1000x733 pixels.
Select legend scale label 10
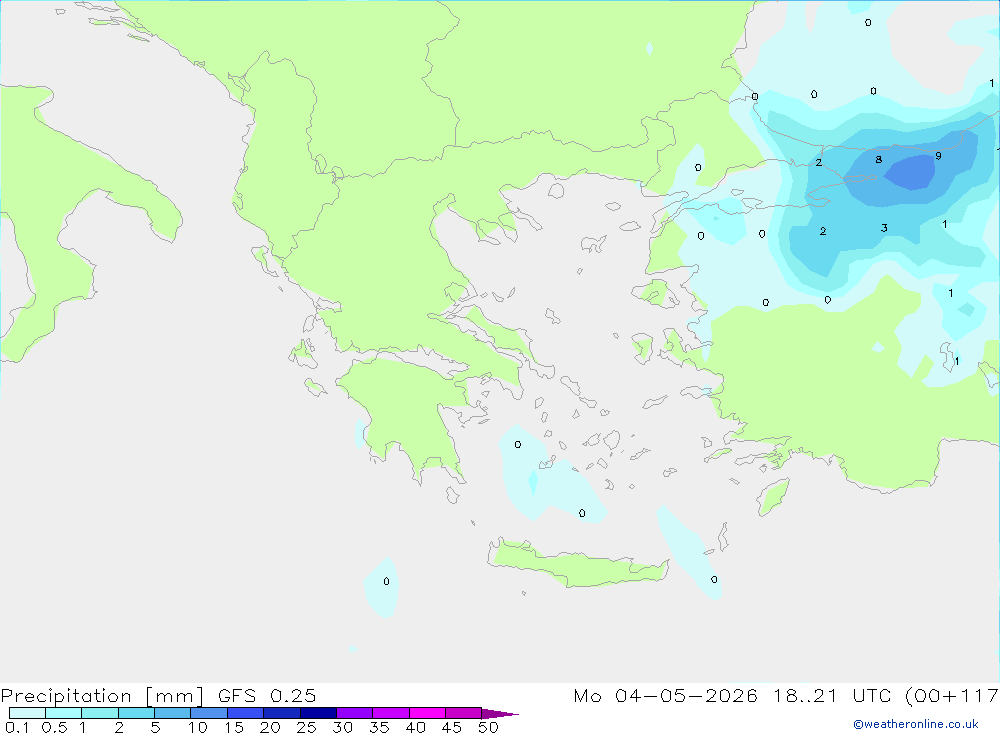click(198, 727)
